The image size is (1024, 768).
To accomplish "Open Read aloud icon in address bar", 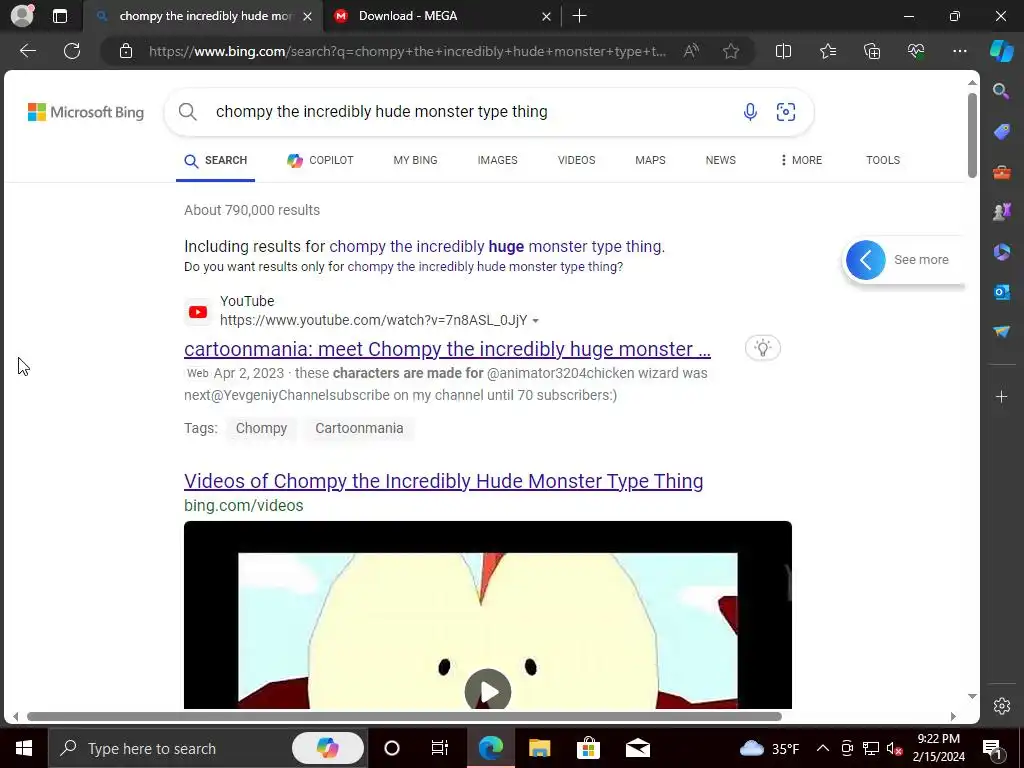I will pyautogui.click(x=691, y=51).
